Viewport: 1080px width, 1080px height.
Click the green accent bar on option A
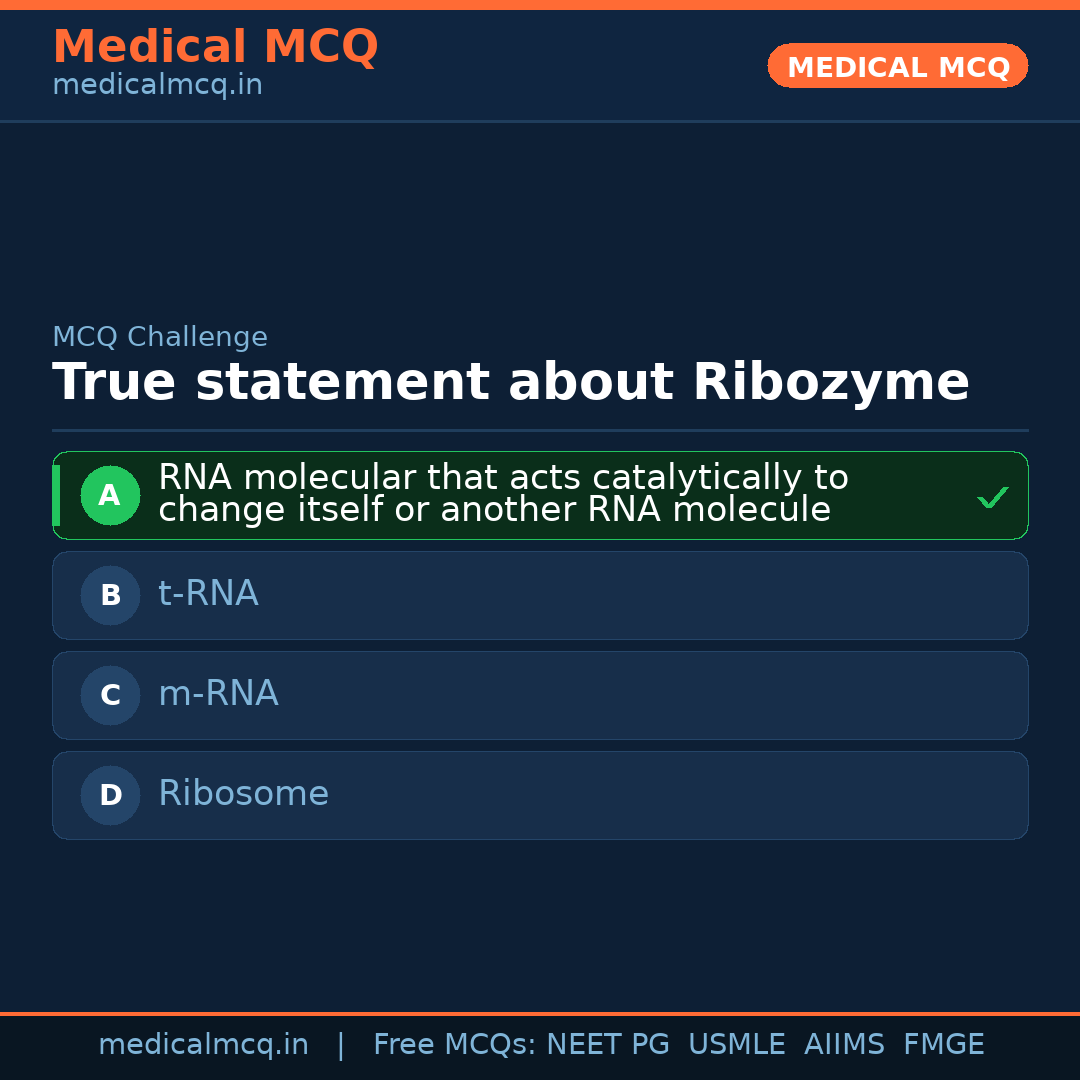click(x=56, y=495)
